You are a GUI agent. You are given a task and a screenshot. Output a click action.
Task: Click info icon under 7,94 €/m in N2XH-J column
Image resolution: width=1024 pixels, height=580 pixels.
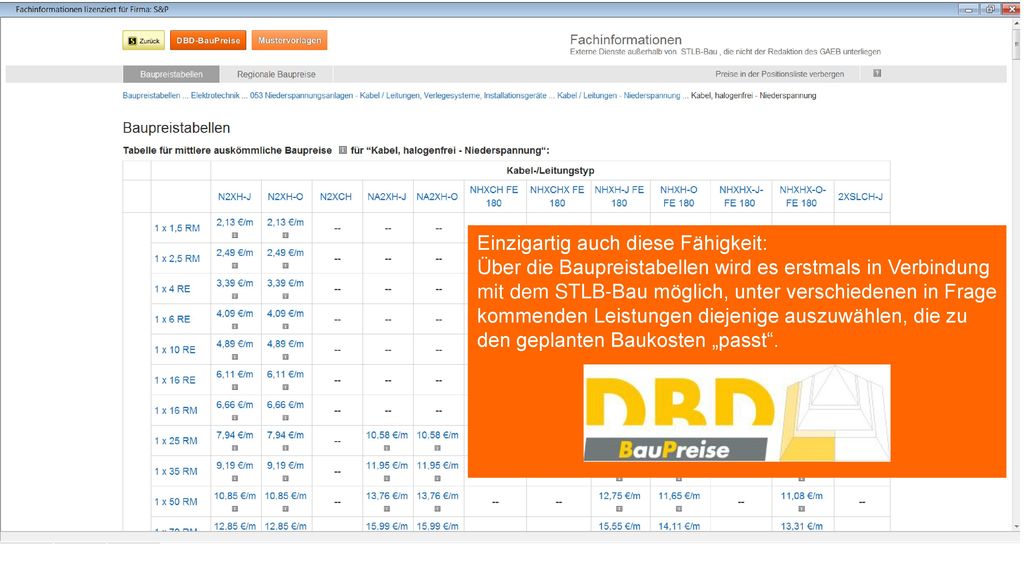click(235, 448)
